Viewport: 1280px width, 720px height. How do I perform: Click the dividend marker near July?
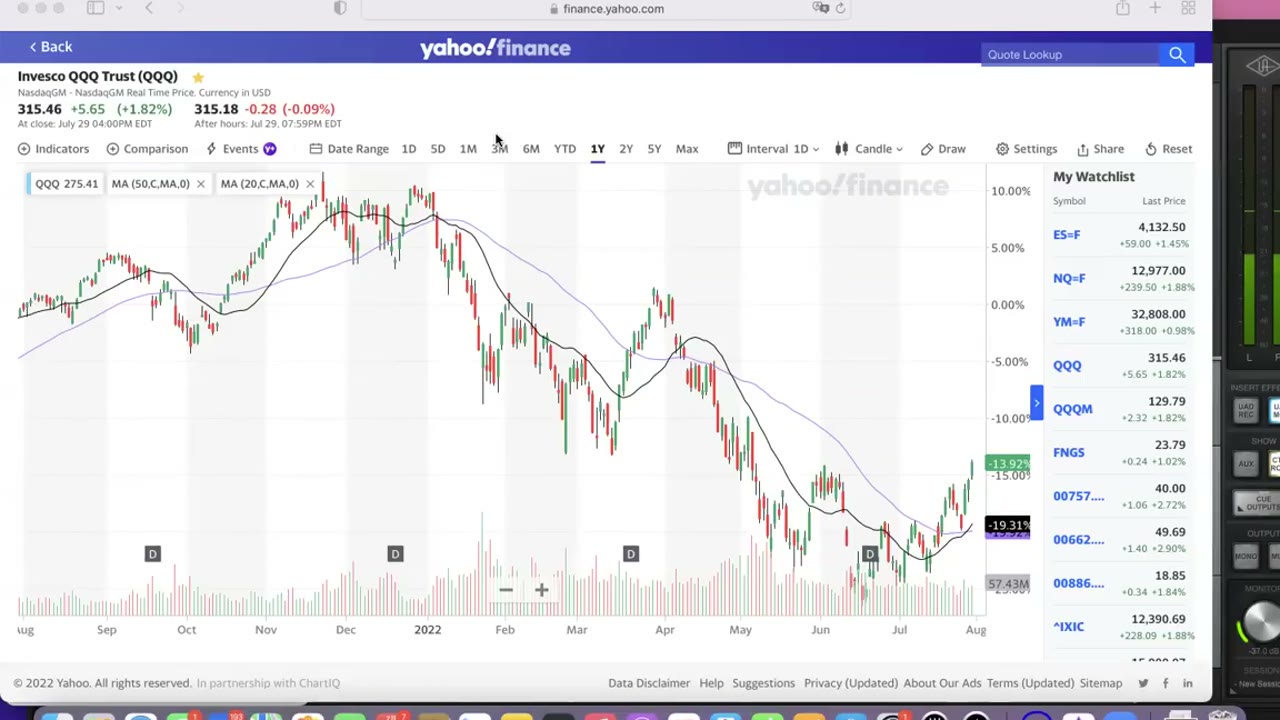[869, 554]
